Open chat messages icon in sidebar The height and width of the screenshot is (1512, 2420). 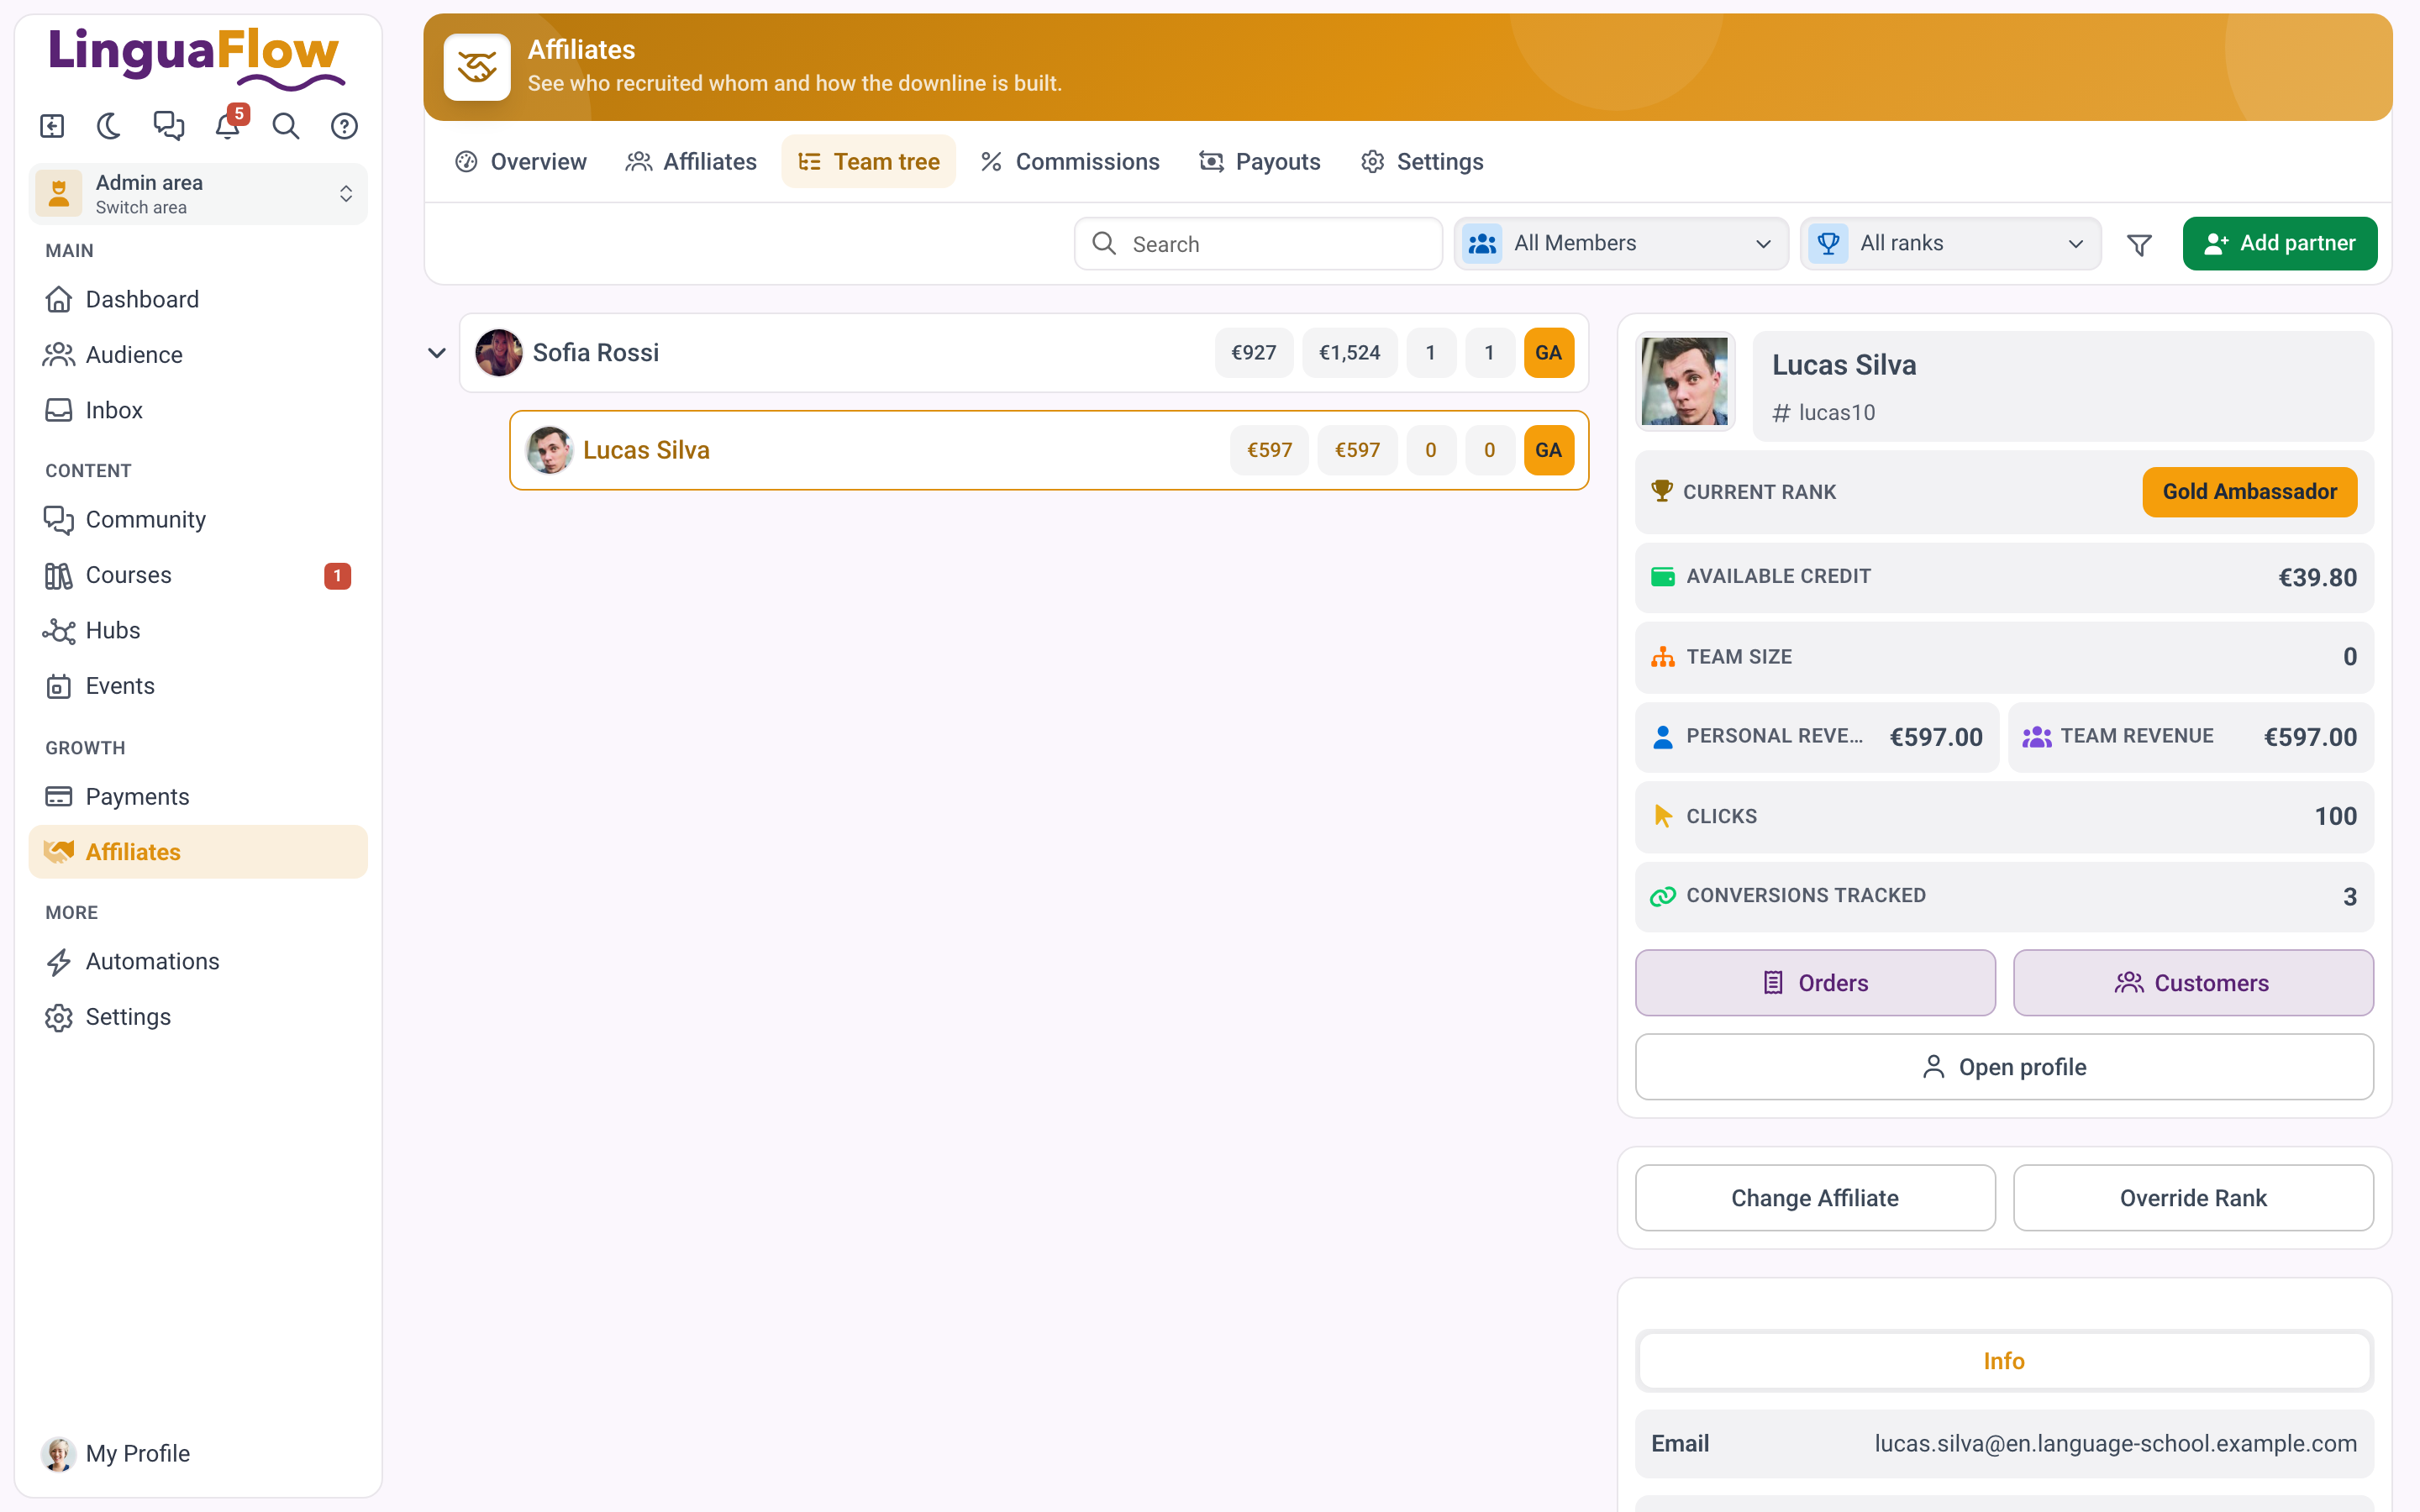pyautogui.click(x=168, y=126)
